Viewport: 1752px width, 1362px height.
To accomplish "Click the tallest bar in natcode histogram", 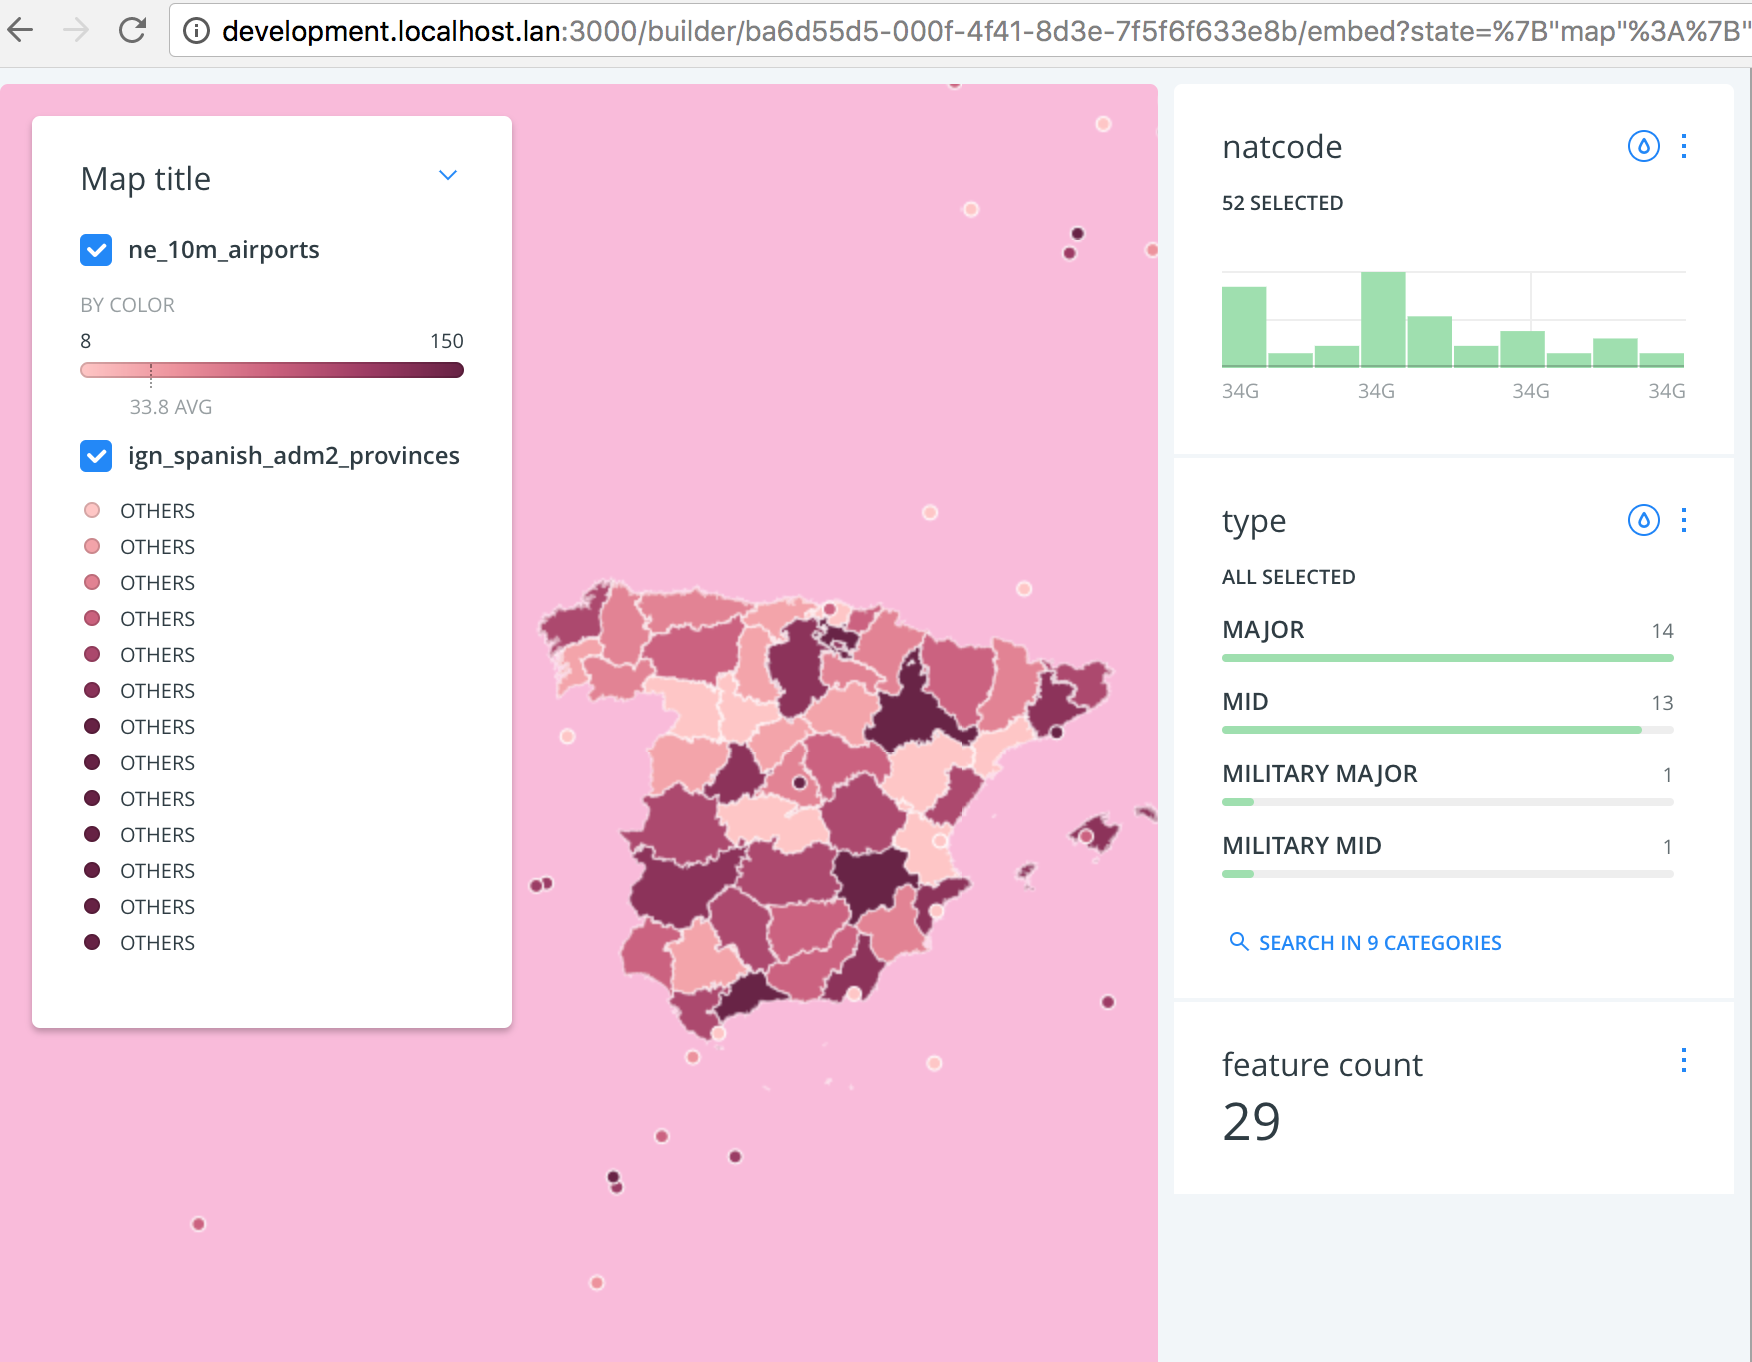I will point(1383,319).
